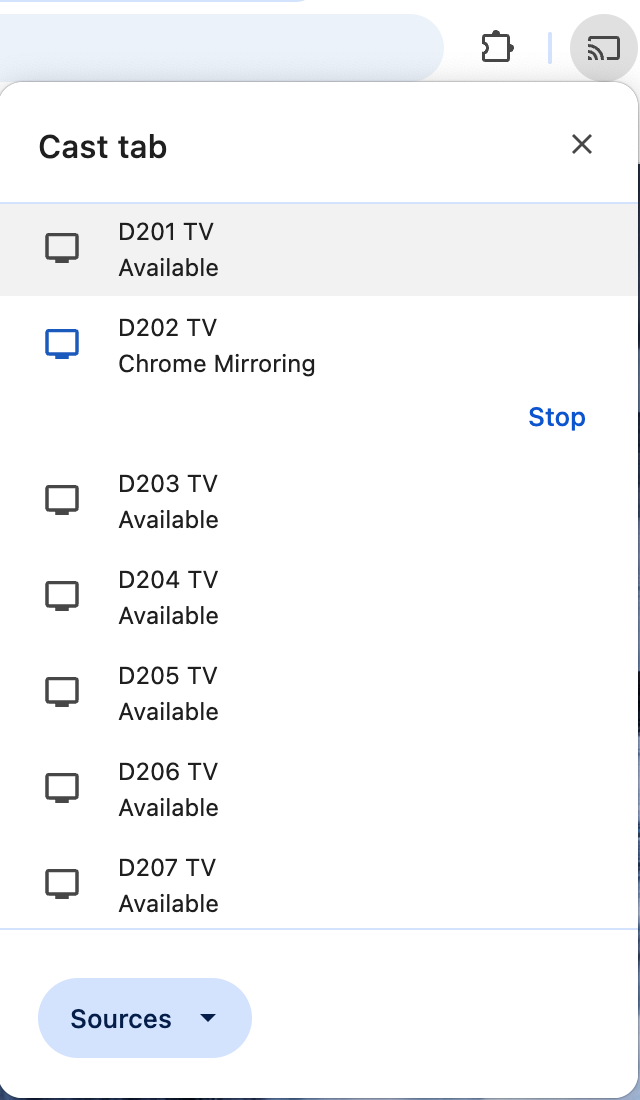Select D206 TV as cast target
This screenshot has width=640, height=1100.
coord(319,789)
